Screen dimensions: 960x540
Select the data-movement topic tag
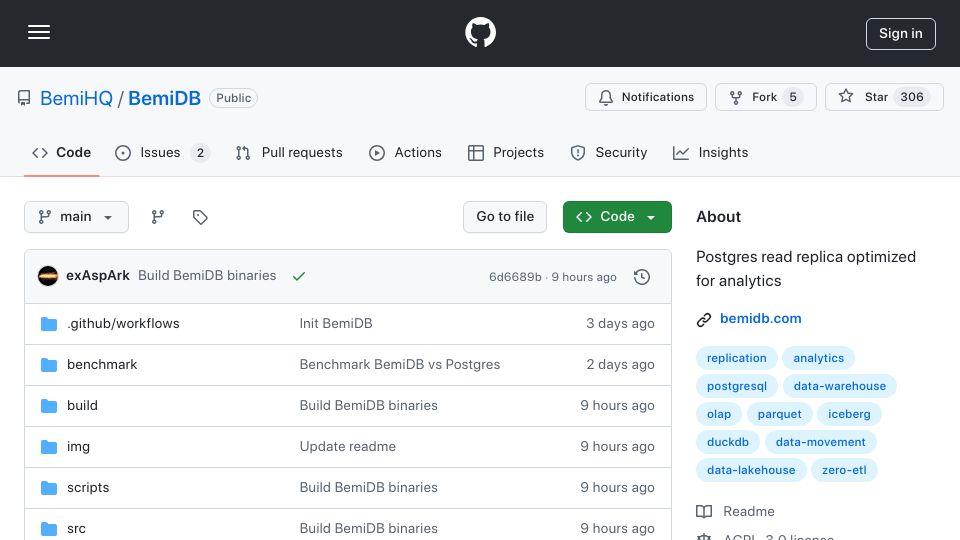[x=820, y=442]
